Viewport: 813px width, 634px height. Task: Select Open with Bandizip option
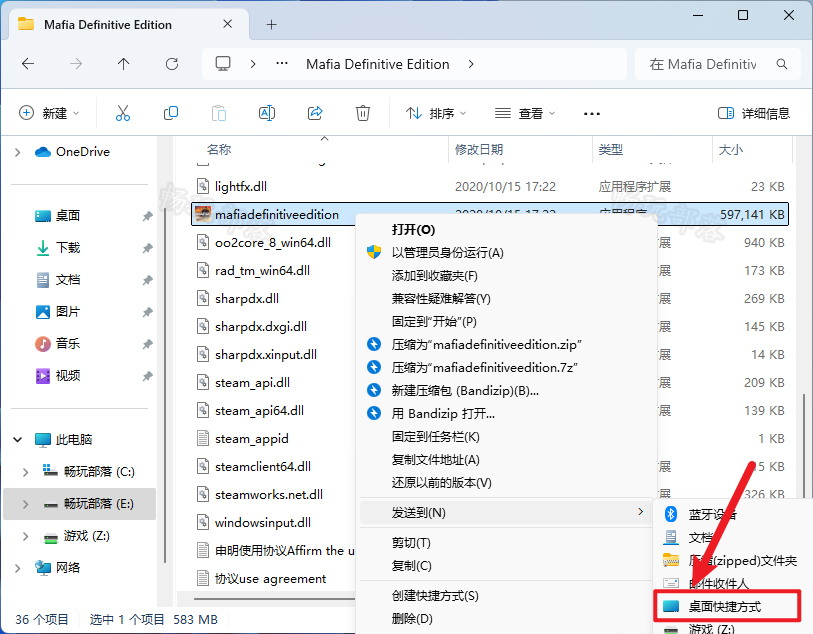coord(443,413)
